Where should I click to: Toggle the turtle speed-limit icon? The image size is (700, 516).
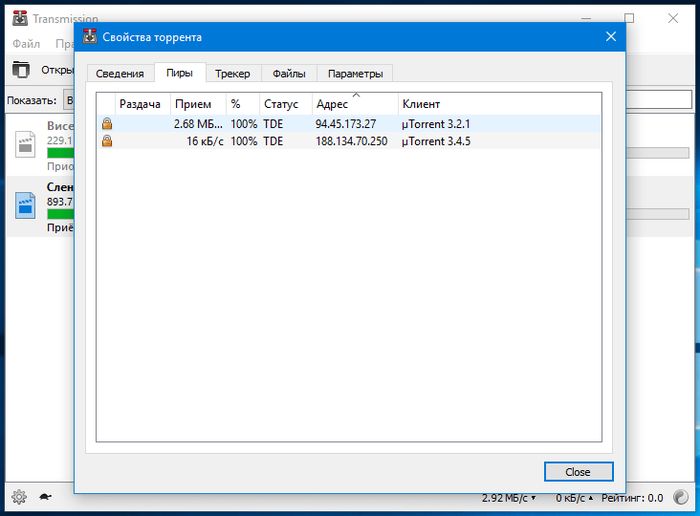tap(45, 497)
